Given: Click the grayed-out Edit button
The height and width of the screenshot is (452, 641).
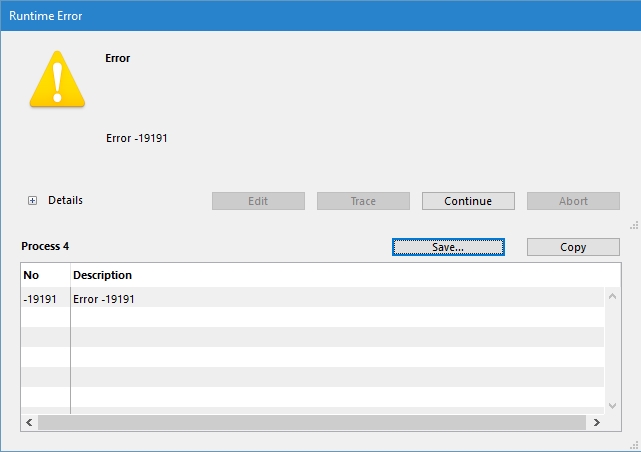Looking at the screenshot, I should tap(258, 201).
